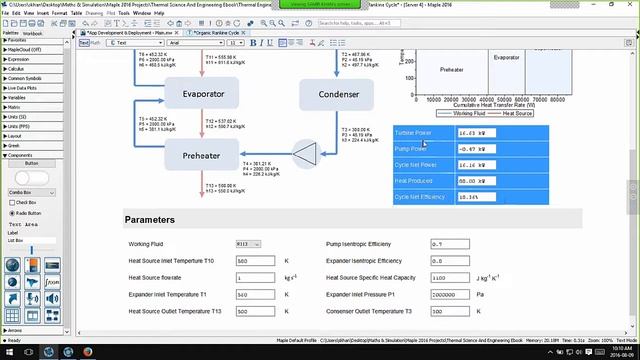Open Firefox from the taskbar
The image size is (640, 360).
(x=87, y=352)
